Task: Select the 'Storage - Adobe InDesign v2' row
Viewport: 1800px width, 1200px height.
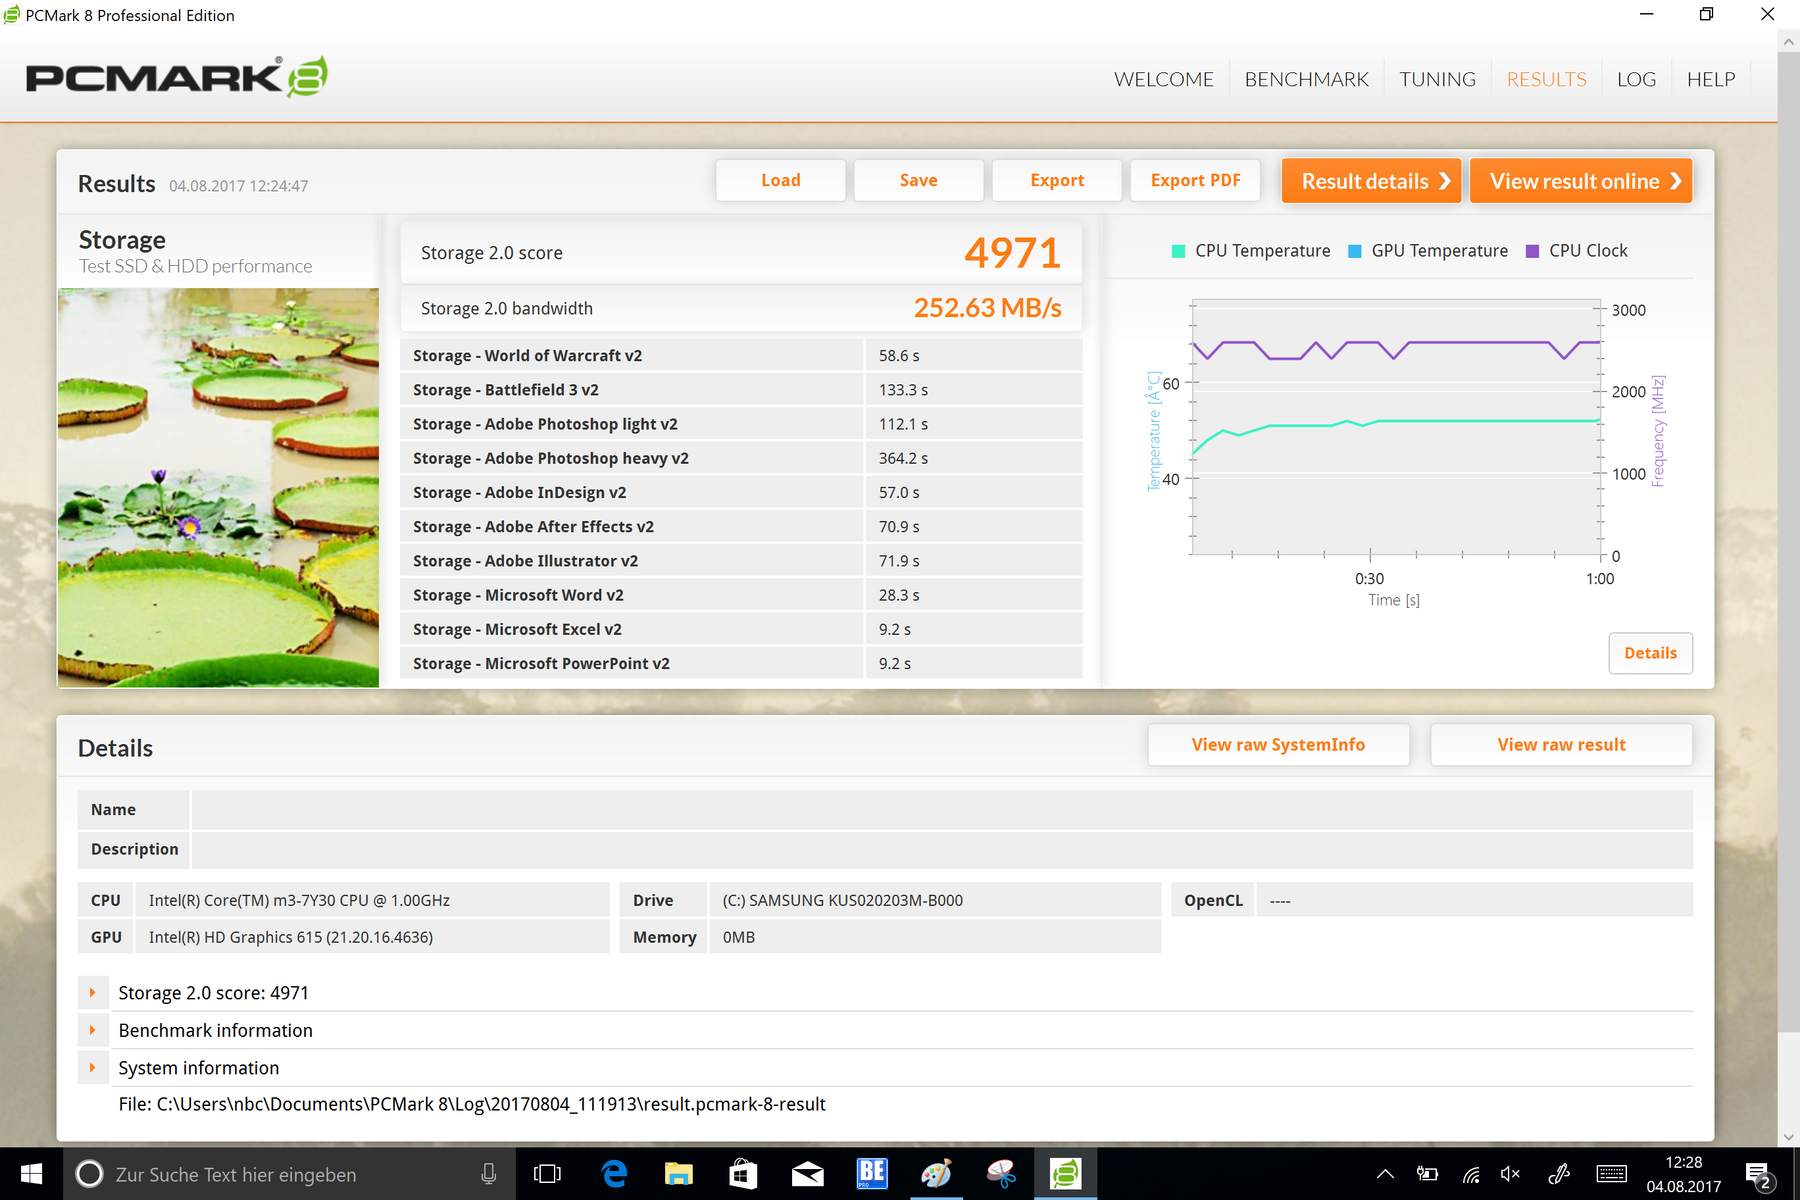Action: coord(741,493)
